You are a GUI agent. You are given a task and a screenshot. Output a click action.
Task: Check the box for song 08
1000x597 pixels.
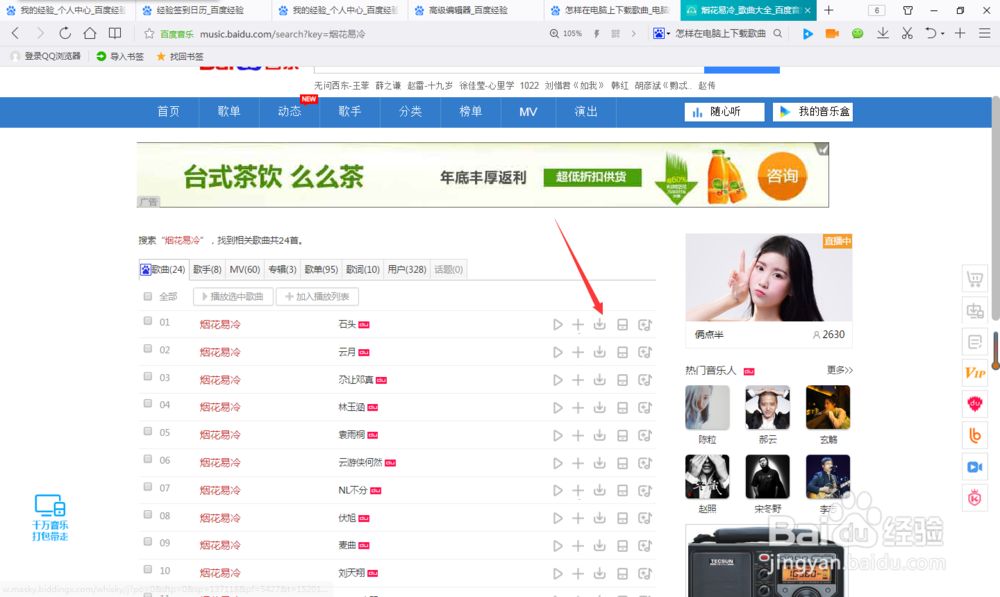(148, 515)
